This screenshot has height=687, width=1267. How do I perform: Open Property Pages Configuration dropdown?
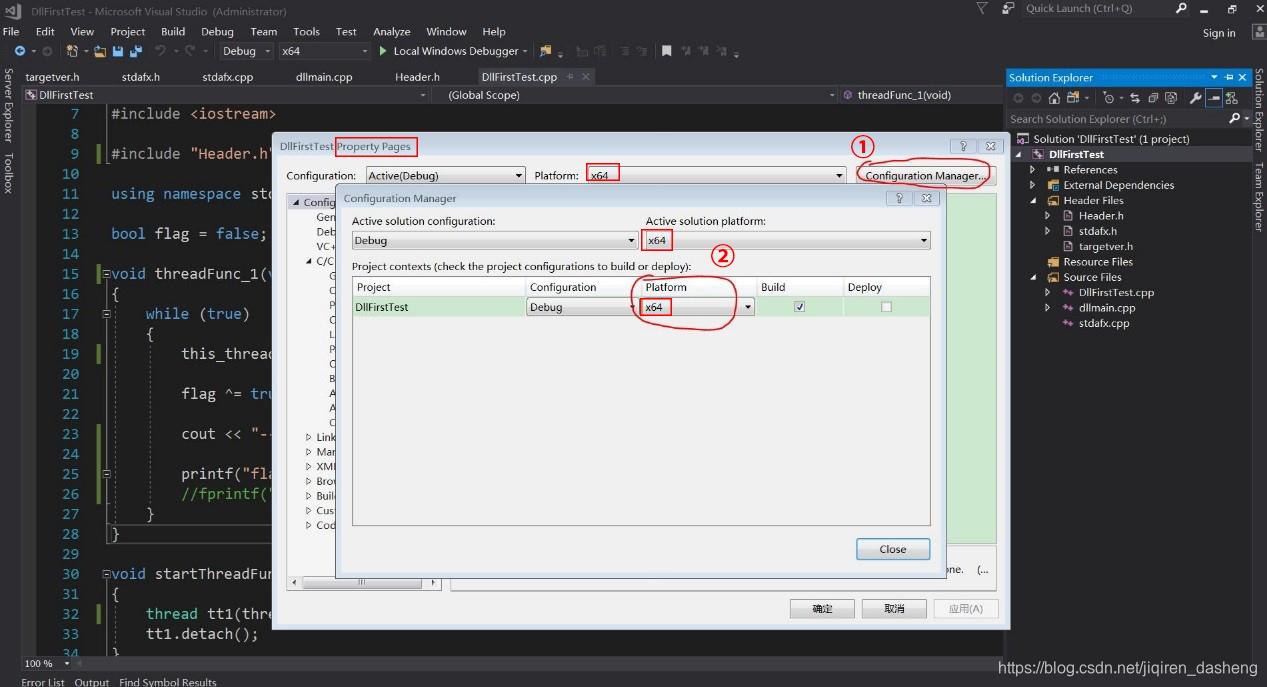coord(446,176)
